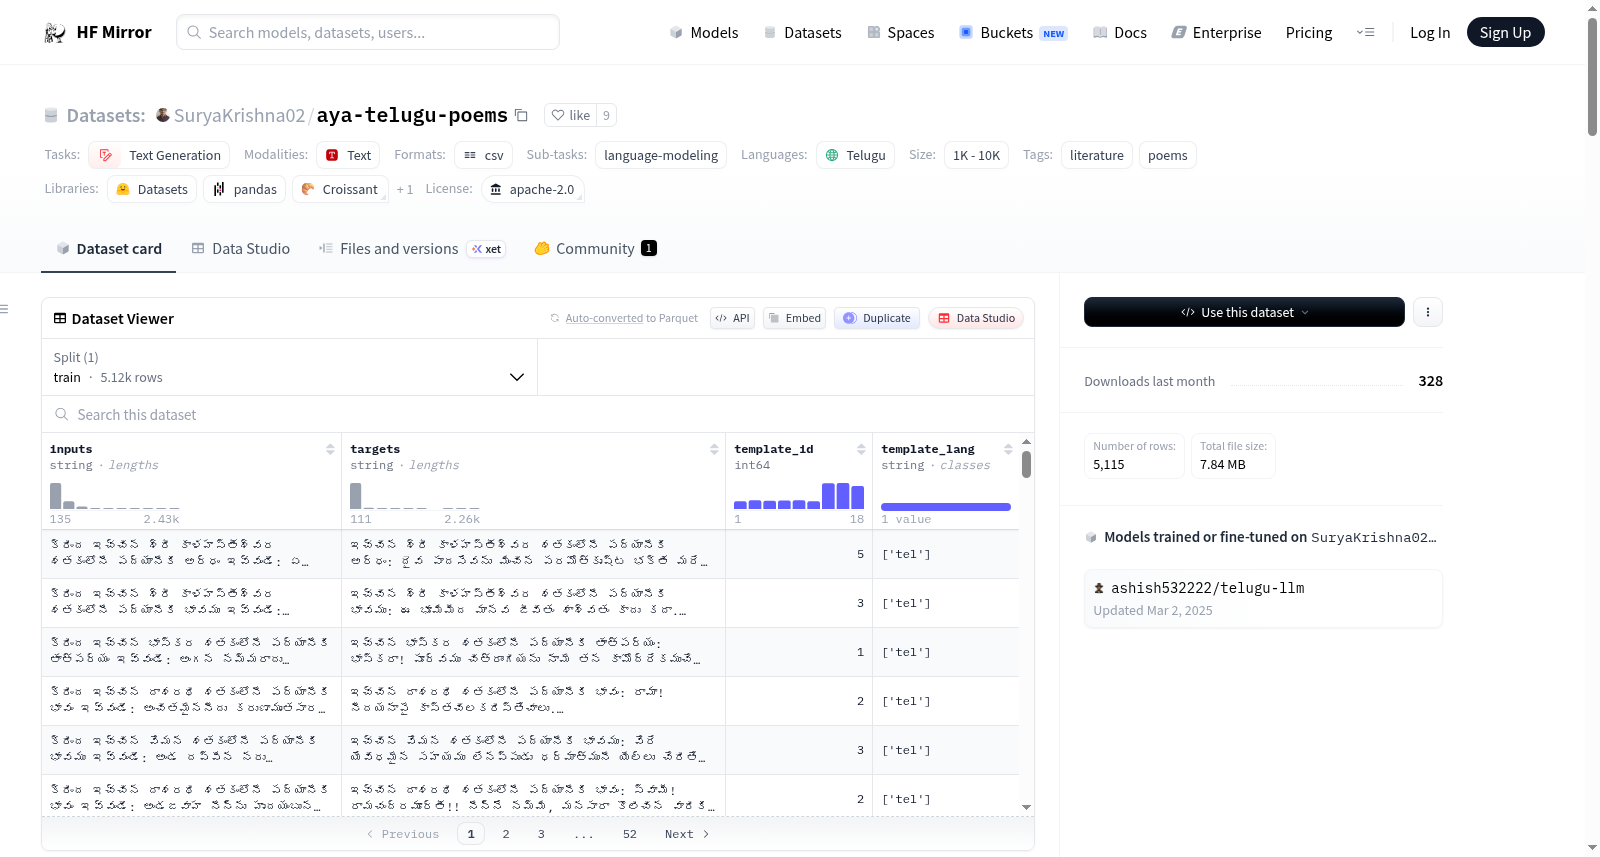Open the ashish532222/telugu-llm model card
This screenshot has height=857, width=1600.
coord(1263,598)
